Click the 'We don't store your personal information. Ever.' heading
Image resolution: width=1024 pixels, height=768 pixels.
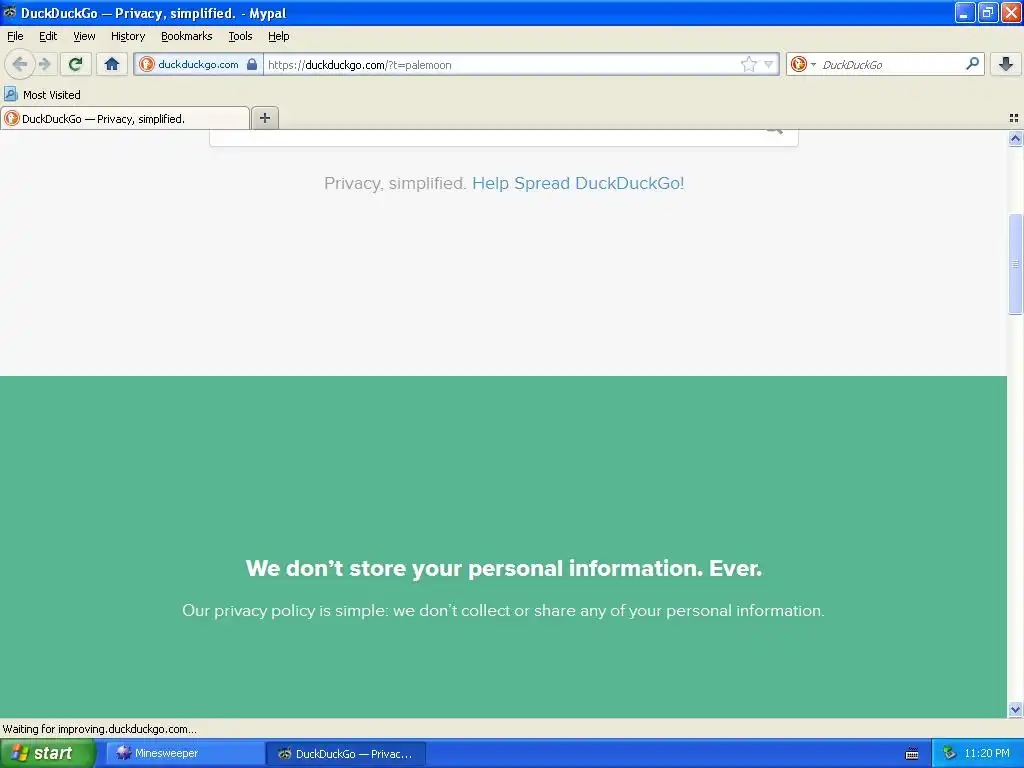(504, 568)
